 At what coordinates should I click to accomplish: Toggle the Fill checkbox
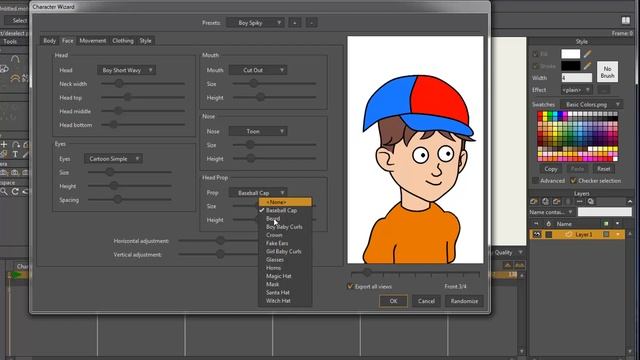tap(535, 54)
